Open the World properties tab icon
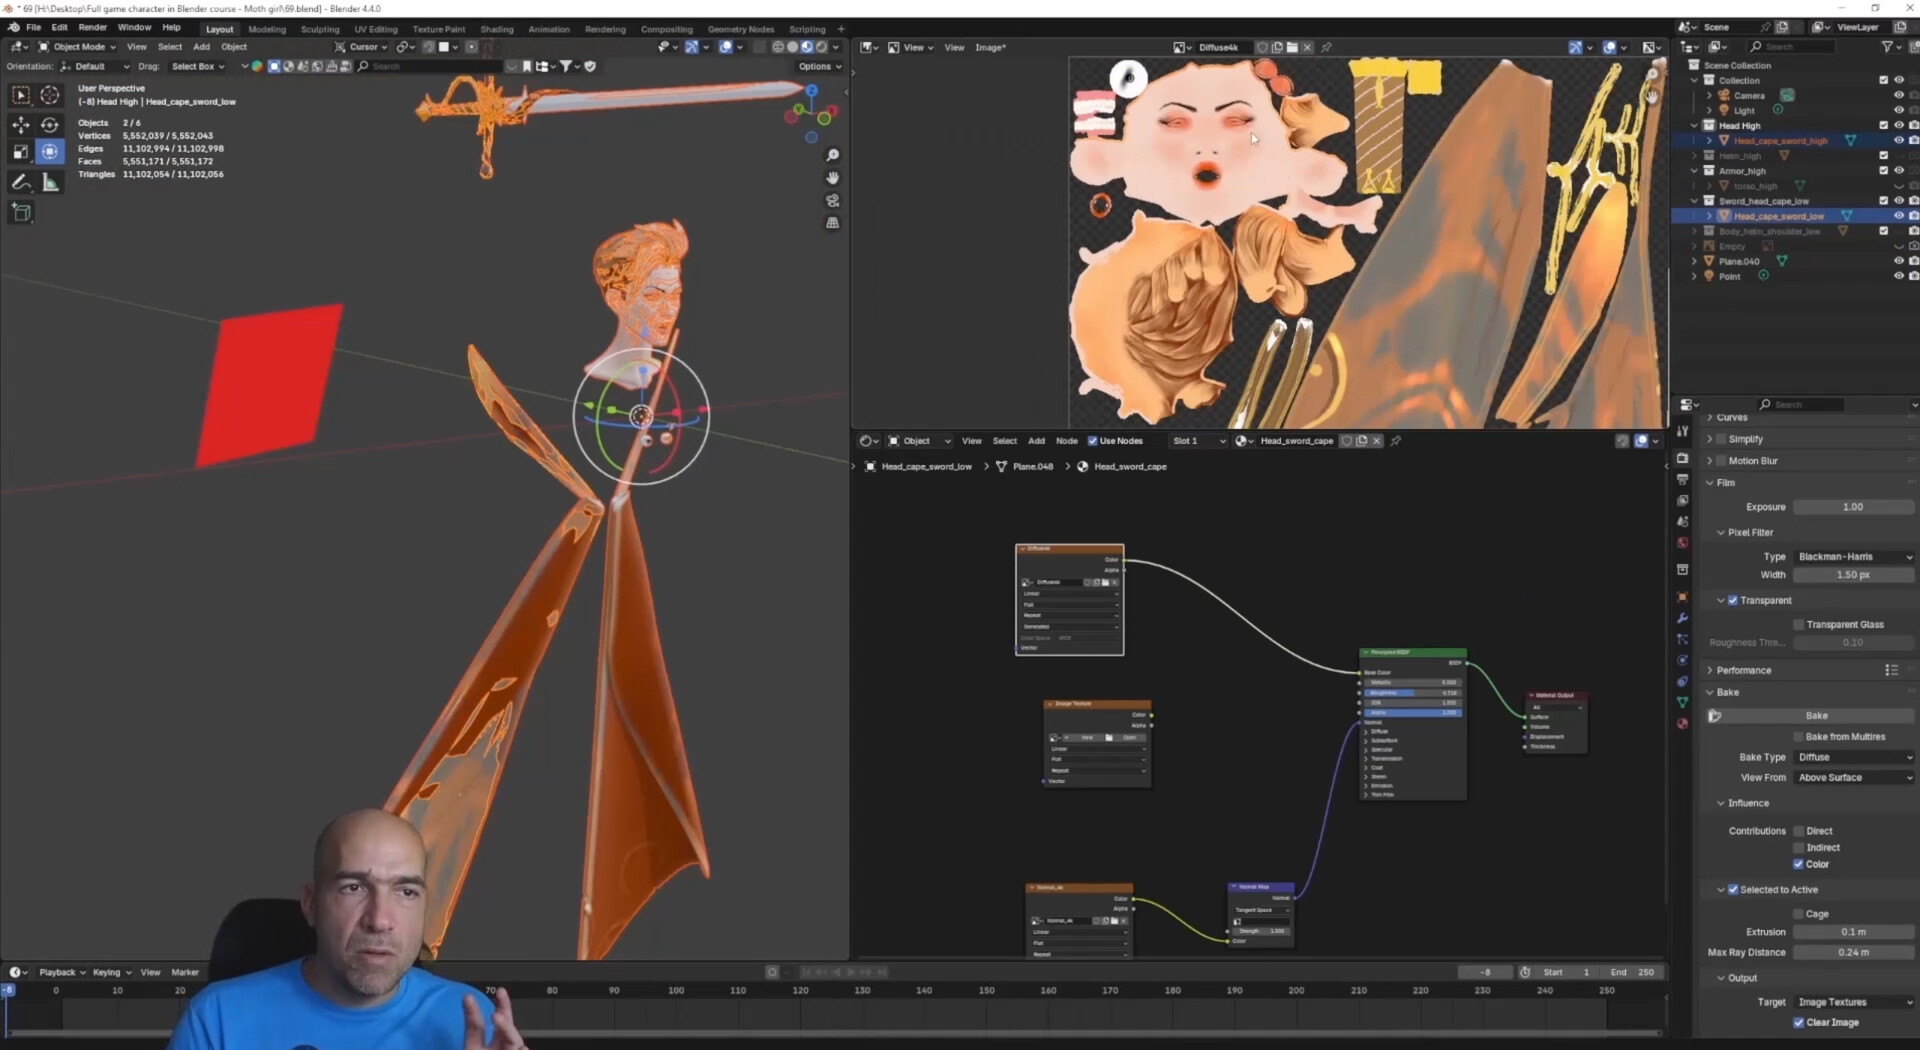Image resolution: width=1920 pixels, height=1050 pixels. click(x=1683, y=543)
